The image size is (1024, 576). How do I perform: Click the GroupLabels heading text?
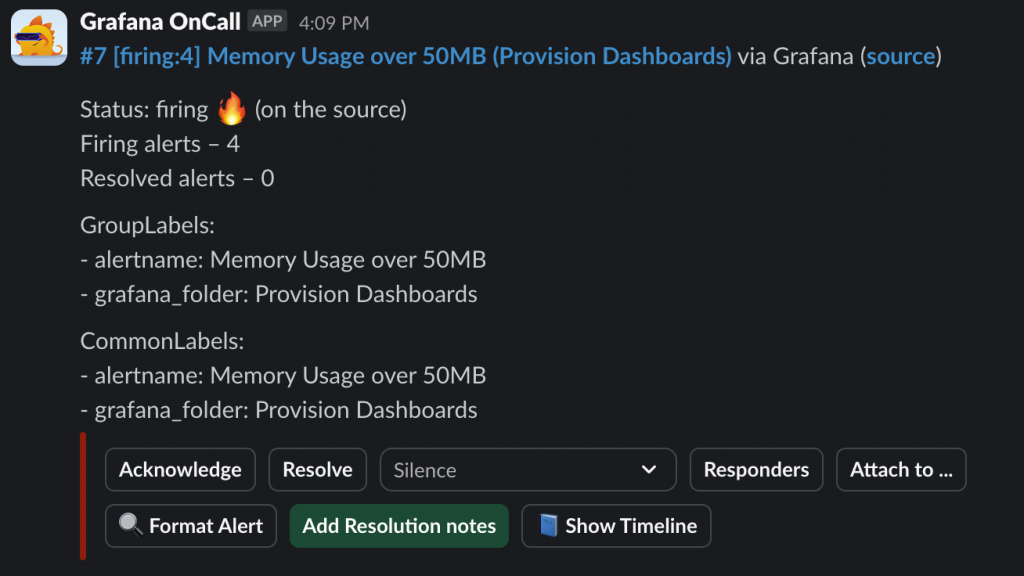point(147,226)
